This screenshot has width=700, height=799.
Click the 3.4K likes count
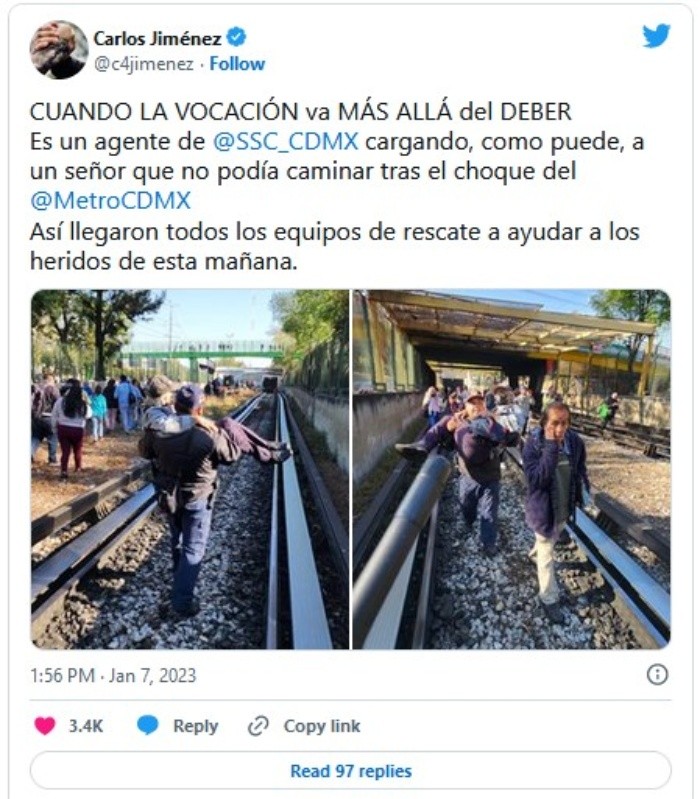click(86, 726)
